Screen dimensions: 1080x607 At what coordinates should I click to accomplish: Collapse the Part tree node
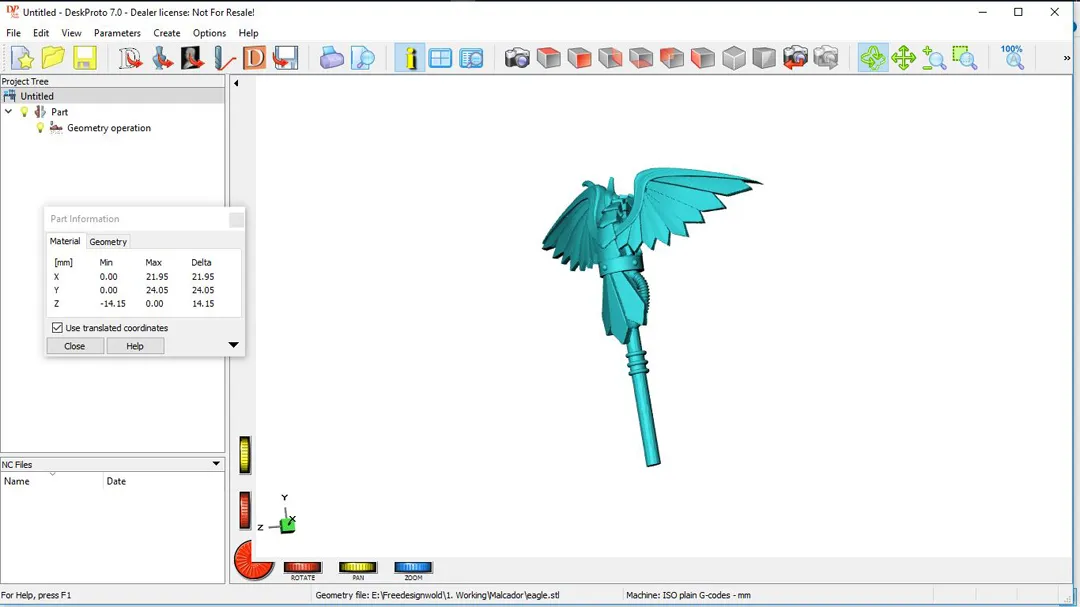[8, 112]
